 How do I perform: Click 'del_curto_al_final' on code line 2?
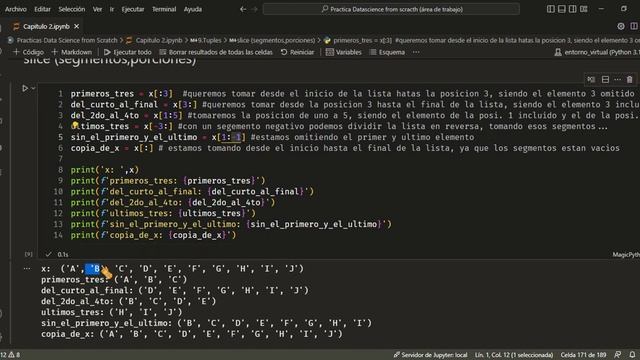tap(114, 105)
